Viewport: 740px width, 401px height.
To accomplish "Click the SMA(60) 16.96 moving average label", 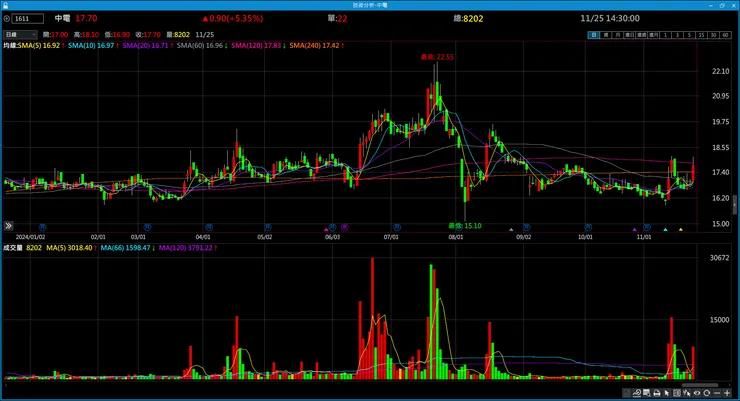I will (x=200, y=45).
